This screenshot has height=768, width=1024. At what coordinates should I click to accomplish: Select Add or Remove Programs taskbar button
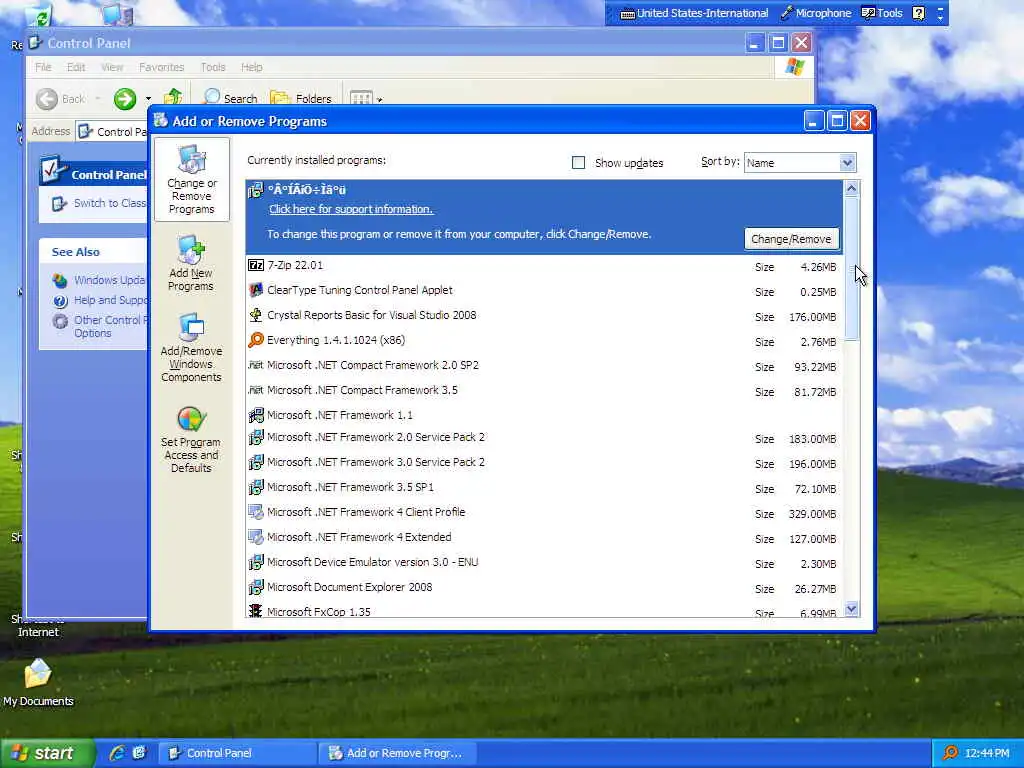pos(396,753)
